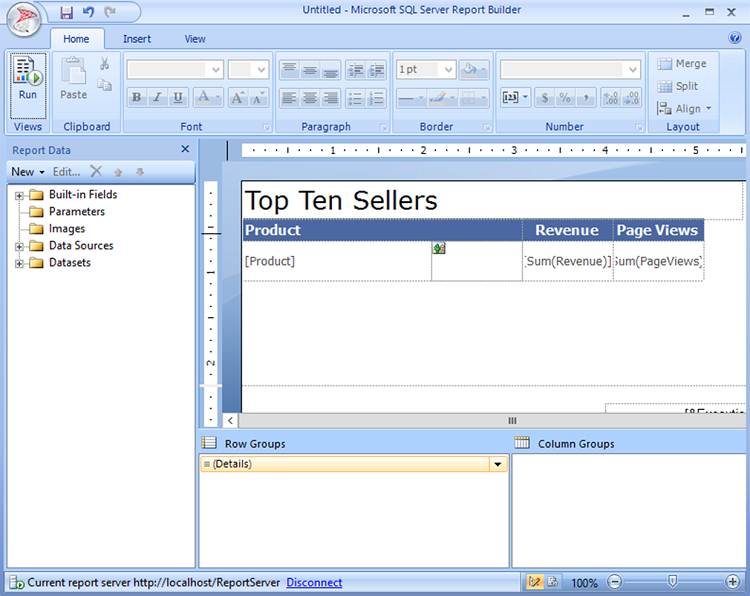This screenshot has width=750, height=596.
Task: Open the Align dropdown in Layout
Action: (x=684, y=109)
